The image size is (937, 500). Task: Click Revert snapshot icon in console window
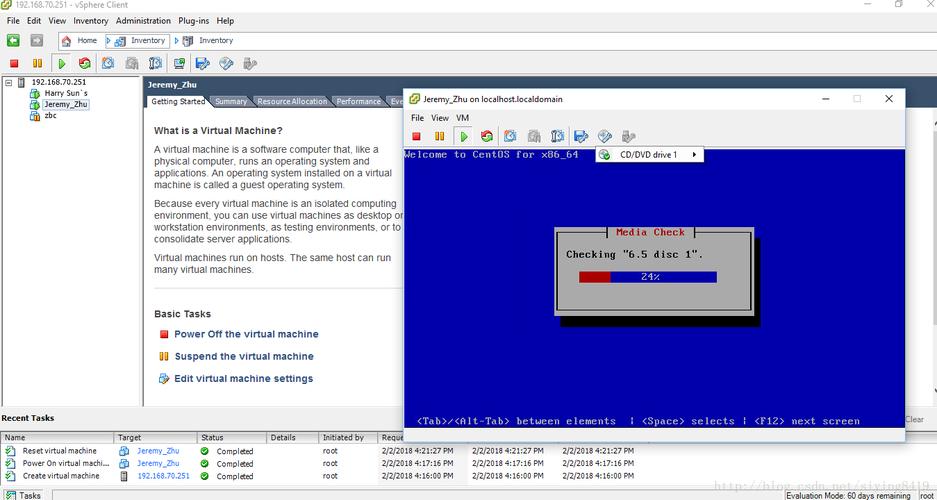pos(534,136)
